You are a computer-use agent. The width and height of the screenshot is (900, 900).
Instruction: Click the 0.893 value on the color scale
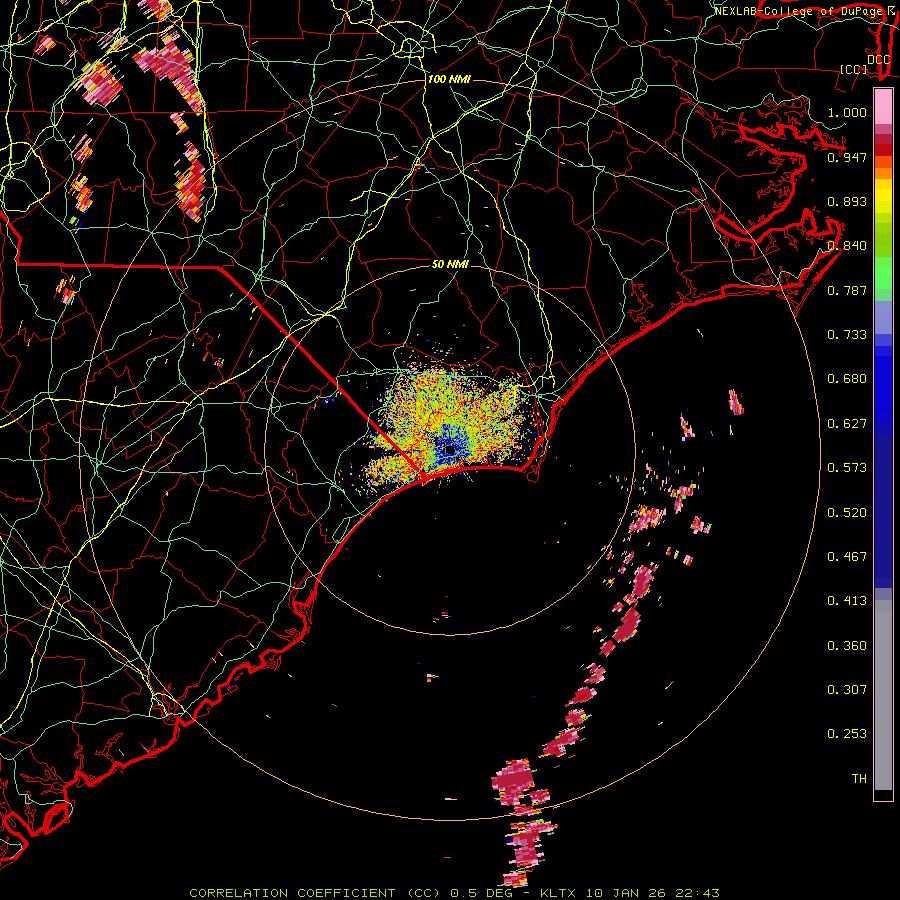[x=847, y=201]
